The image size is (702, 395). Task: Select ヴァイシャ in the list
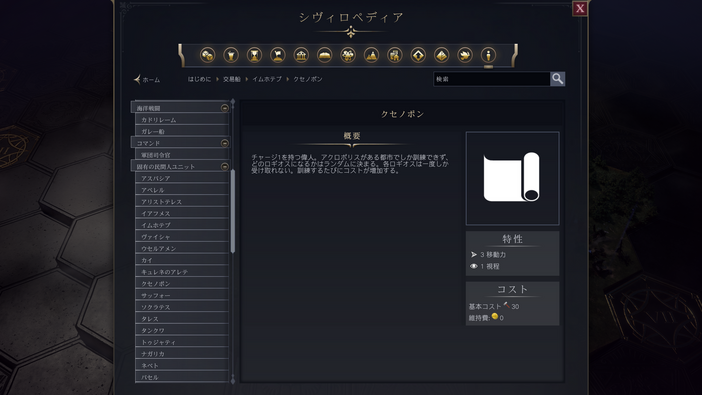[x=182, y=236]
